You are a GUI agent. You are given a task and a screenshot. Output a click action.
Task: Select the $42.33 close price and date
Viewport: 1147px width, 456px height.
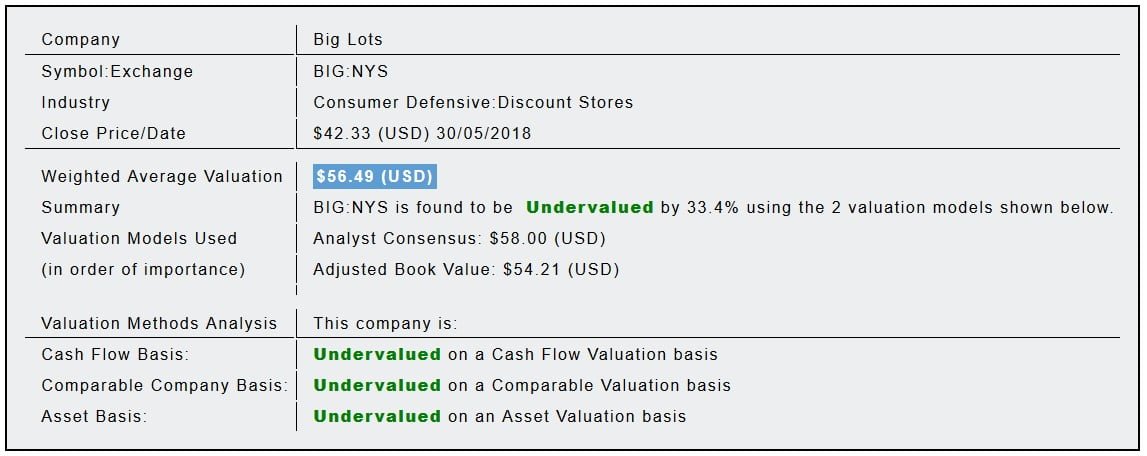coord(422,133)
